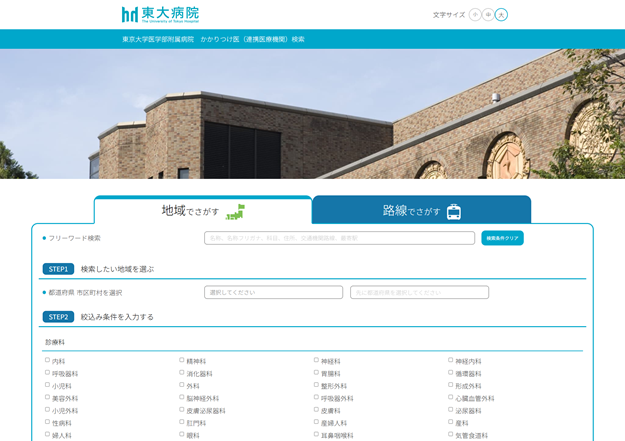Switch to the 路線でさがす tab
625x441 pixels.
tap(421, 211)
